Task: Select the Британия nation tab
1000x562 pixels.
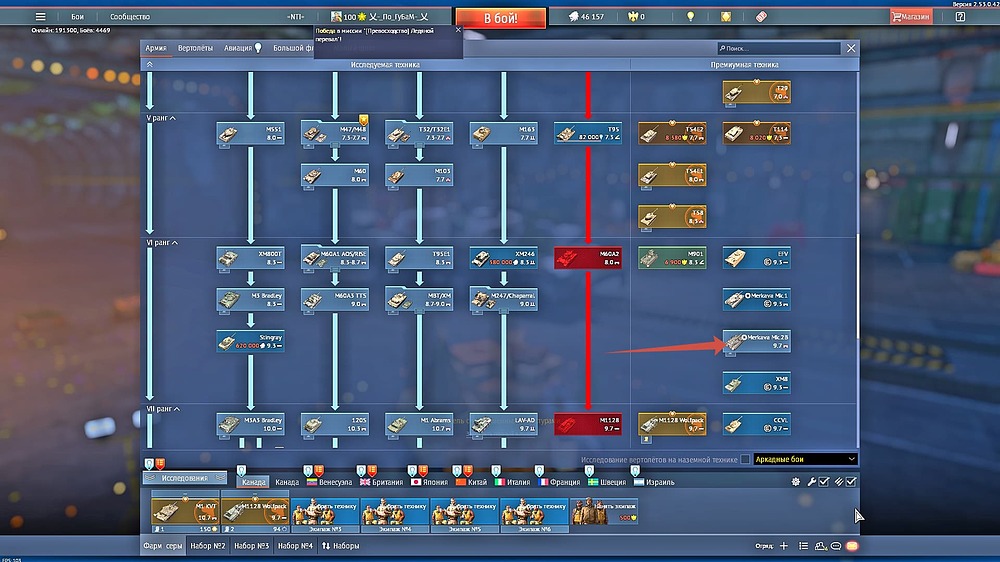Action: pyautogui.click(x=383, y=482)
